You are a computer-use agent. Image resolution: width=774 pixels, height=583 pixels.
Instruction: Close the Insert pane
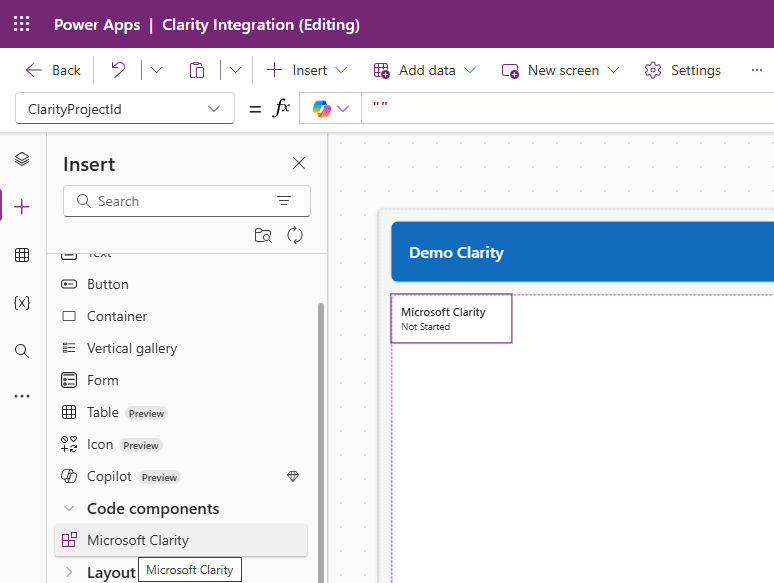point(298,164)
